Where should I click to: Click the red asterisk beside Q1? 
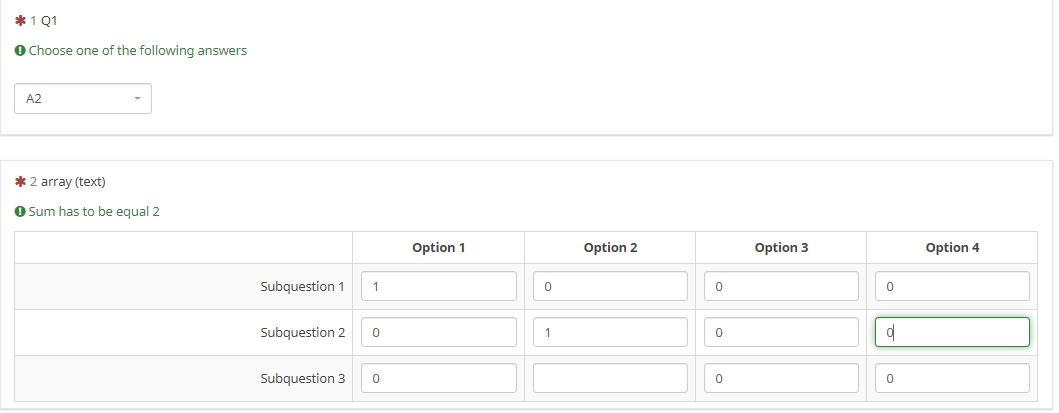click(20, 21)
